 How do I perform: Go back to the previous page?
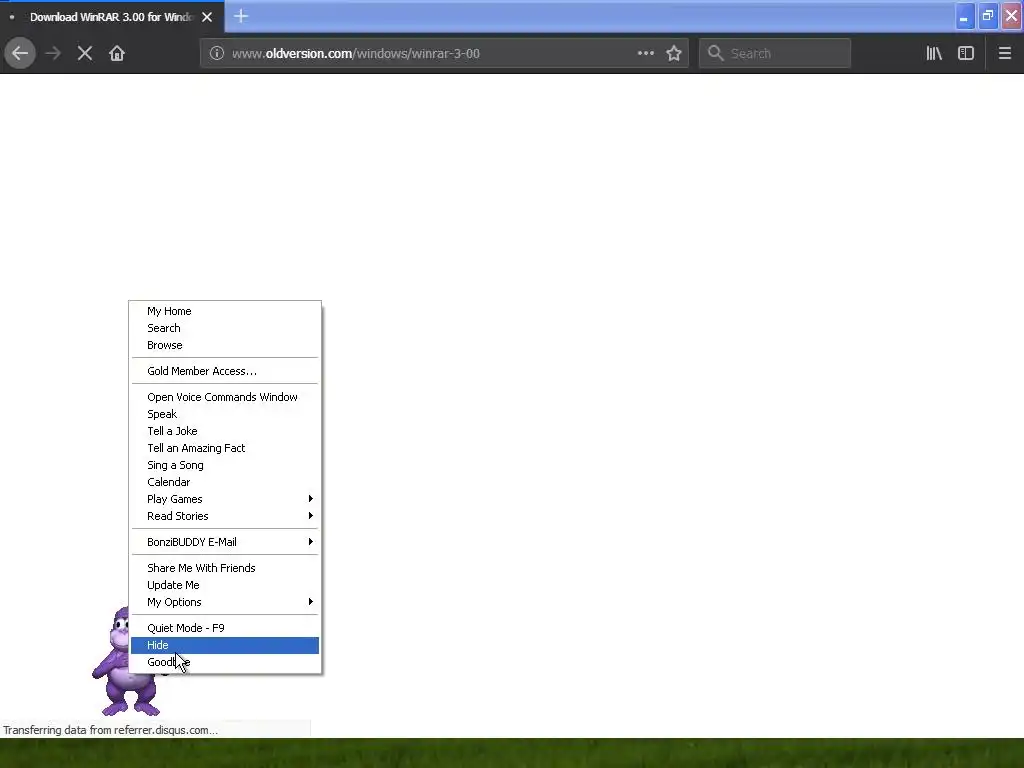(20, 53)
